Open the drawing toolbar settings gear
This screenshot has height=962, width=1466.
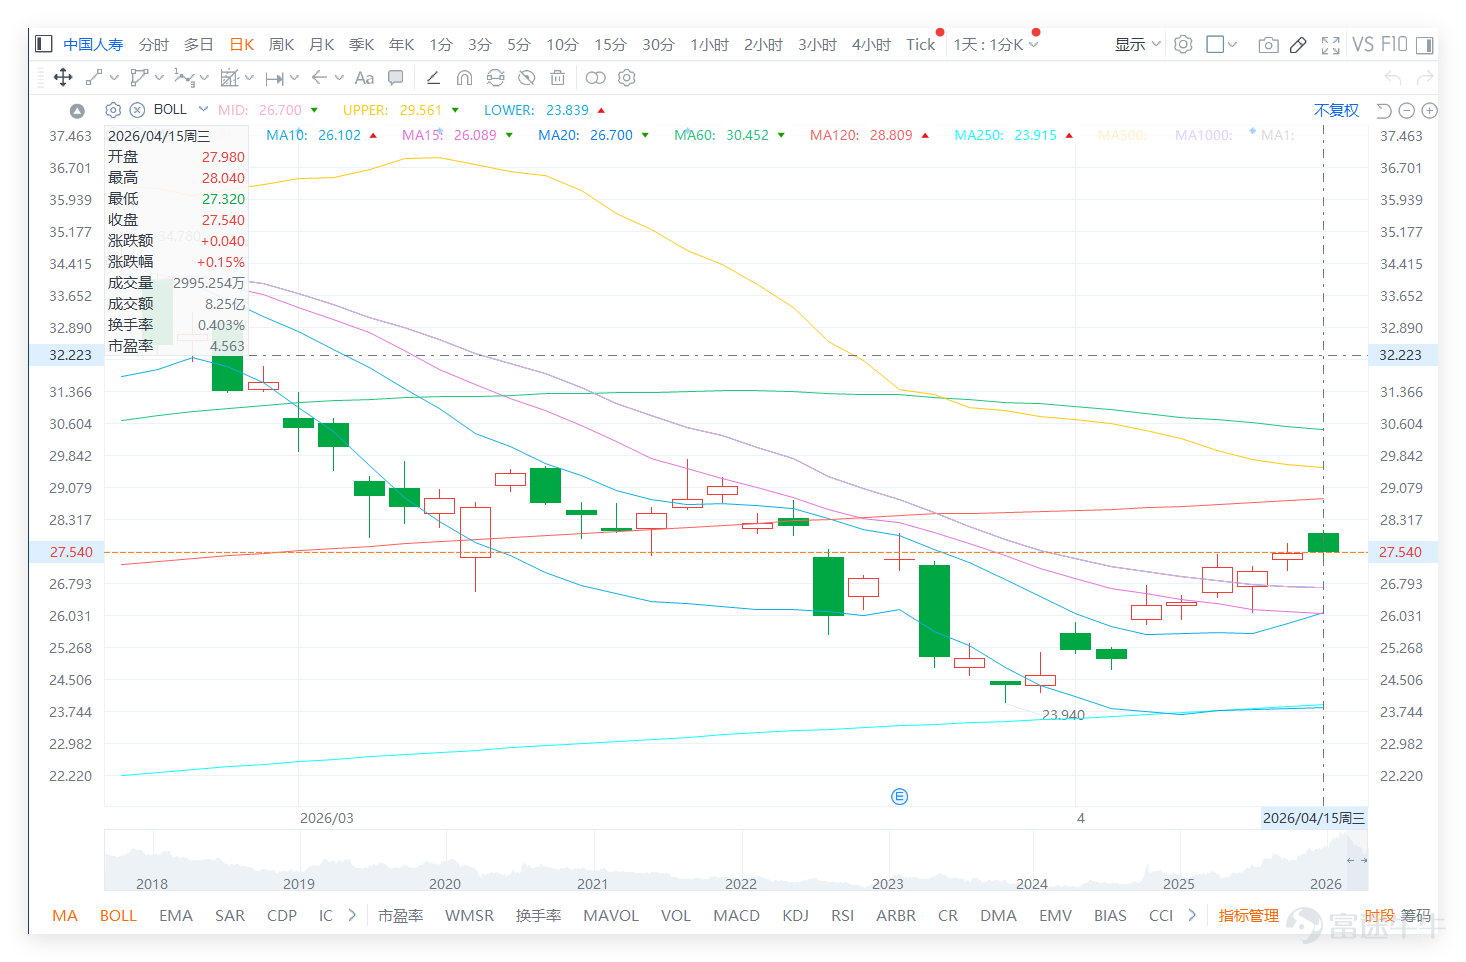(627, 77)
